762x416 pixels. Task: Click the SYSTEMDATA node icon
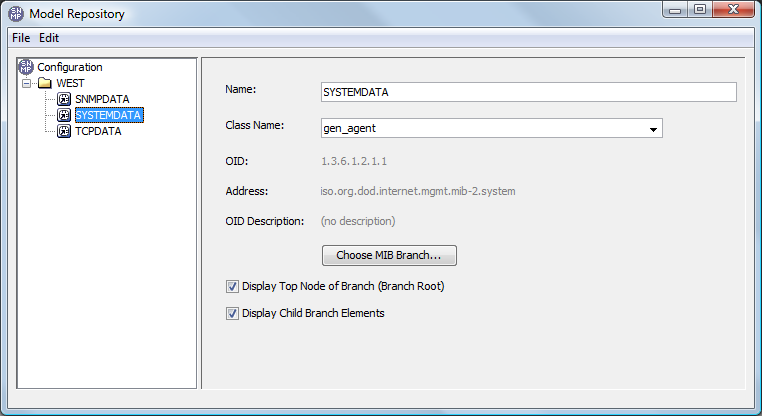coord(64,115)
